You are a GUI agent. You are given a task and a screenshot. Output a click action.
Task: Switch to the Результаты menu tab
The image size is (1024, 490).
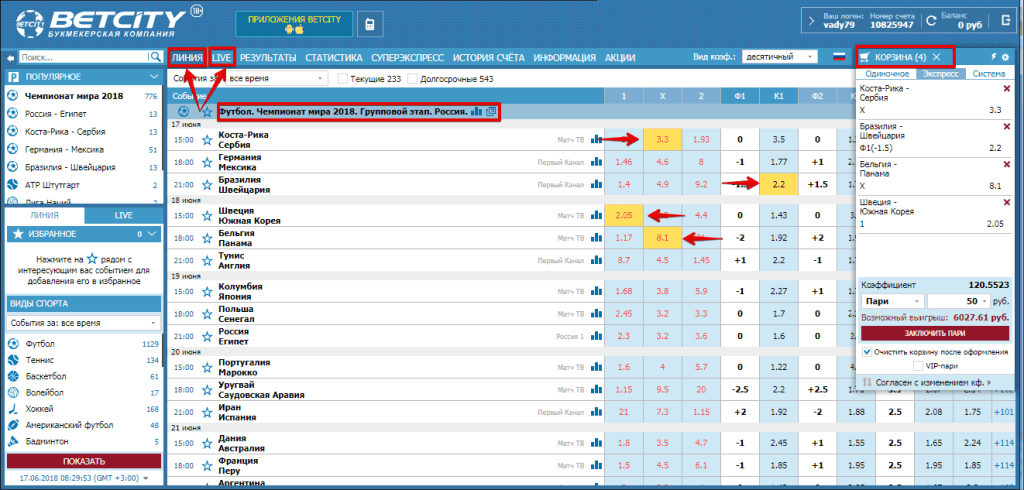point(268,58)
